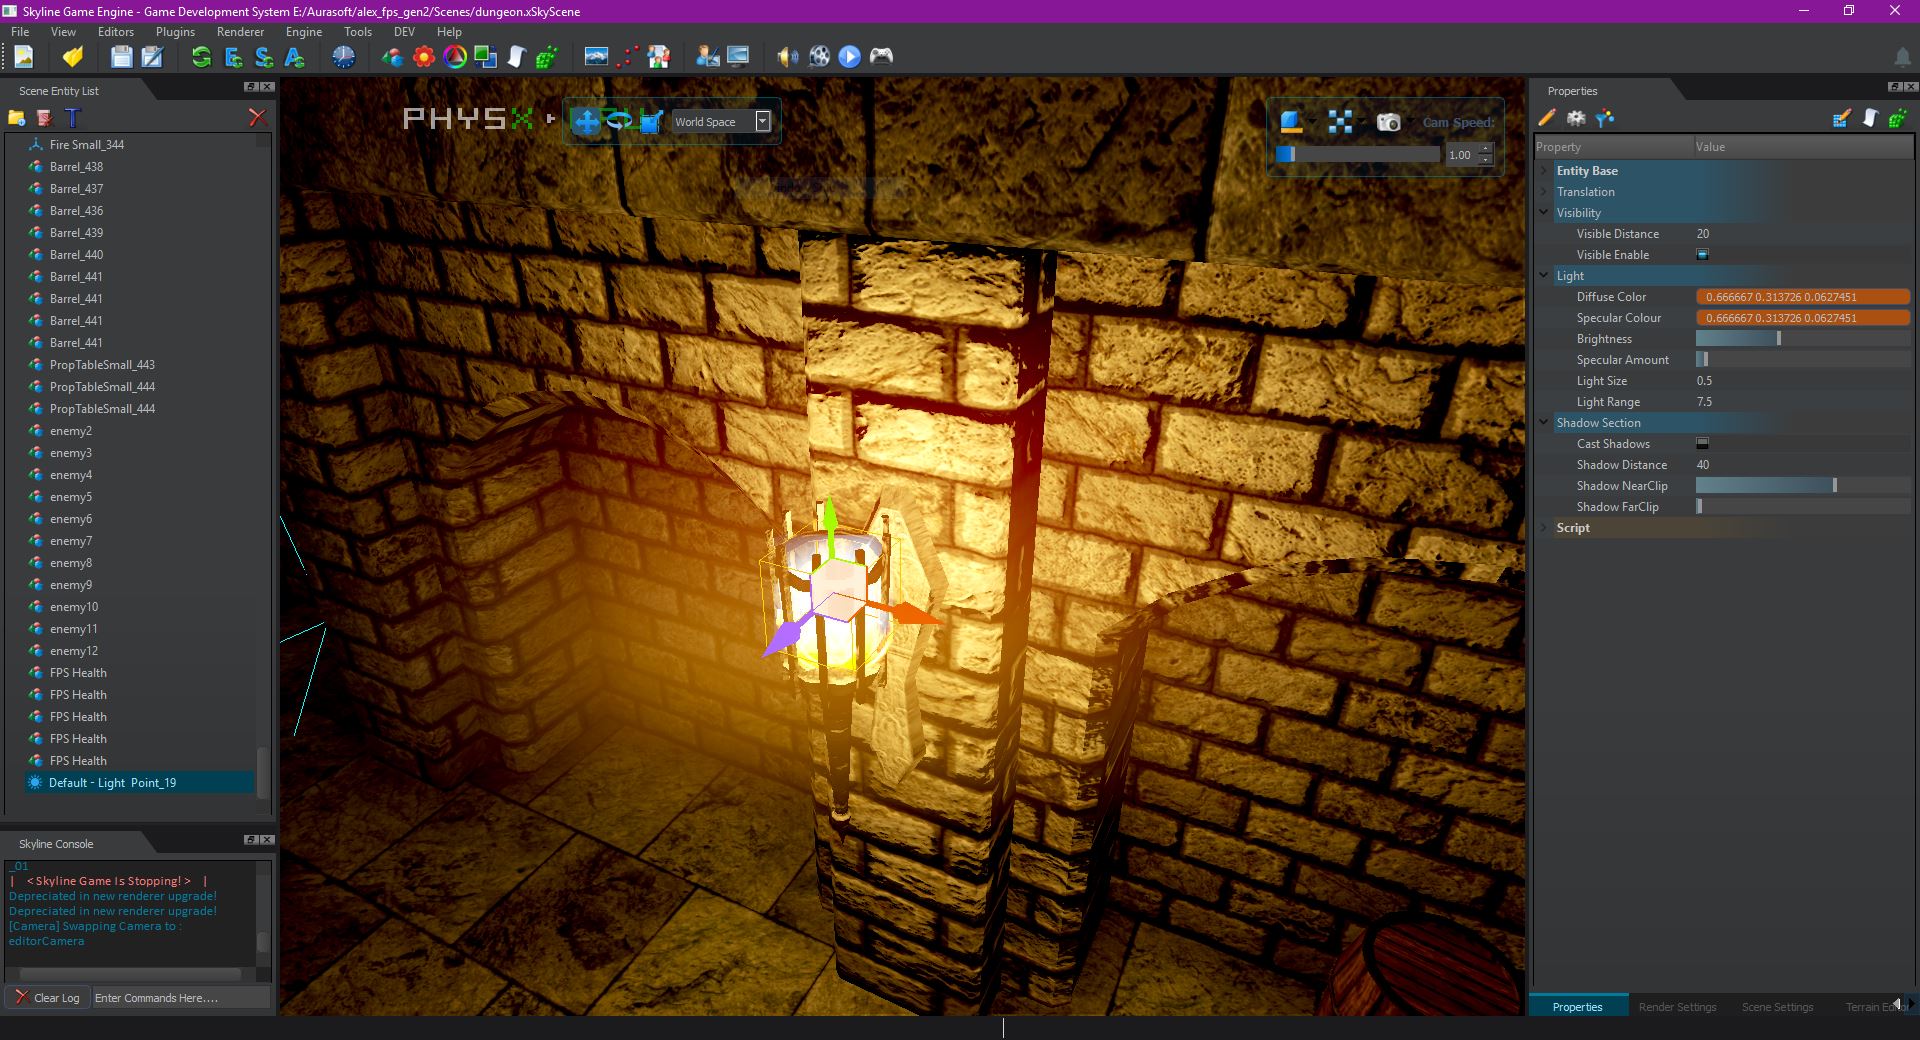1920x1040 pixels.
Task: Select the rotate gizmo tool
Action: point(619,122)
